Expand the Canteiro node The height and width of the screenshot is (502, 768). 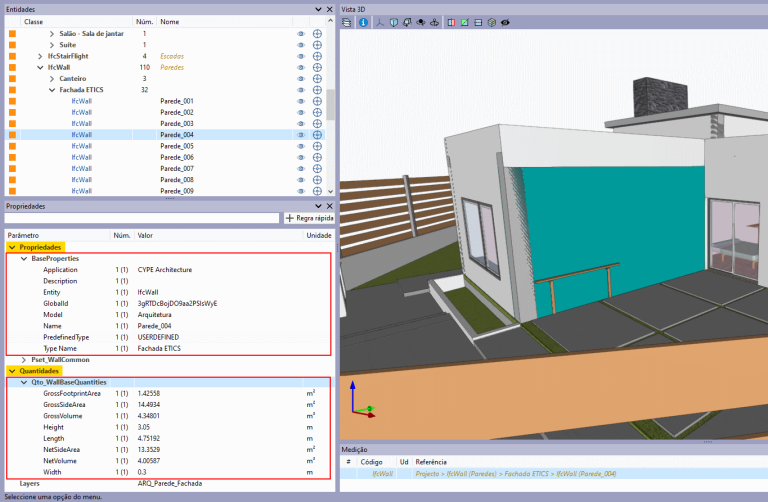52,78
